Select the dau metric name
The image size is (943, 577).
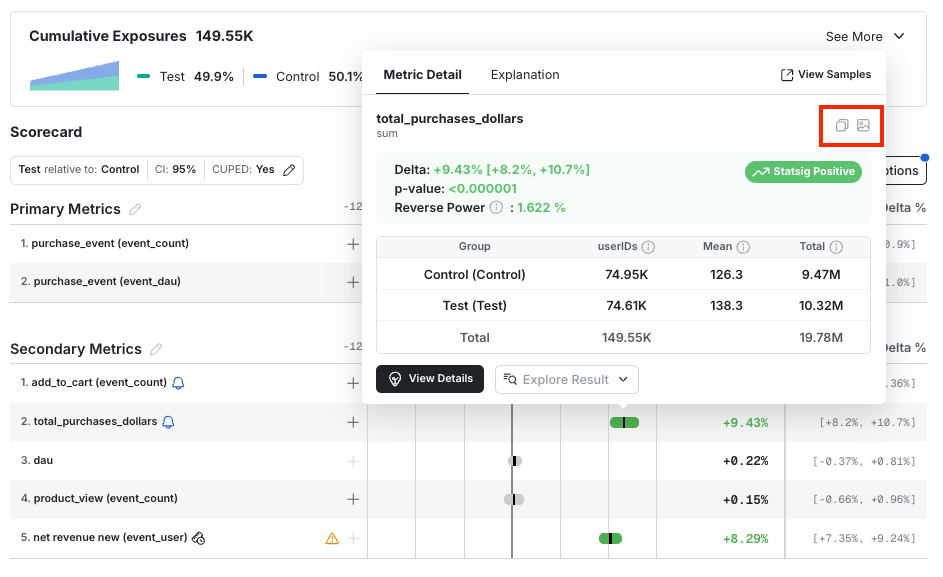(x=43, y=460)
